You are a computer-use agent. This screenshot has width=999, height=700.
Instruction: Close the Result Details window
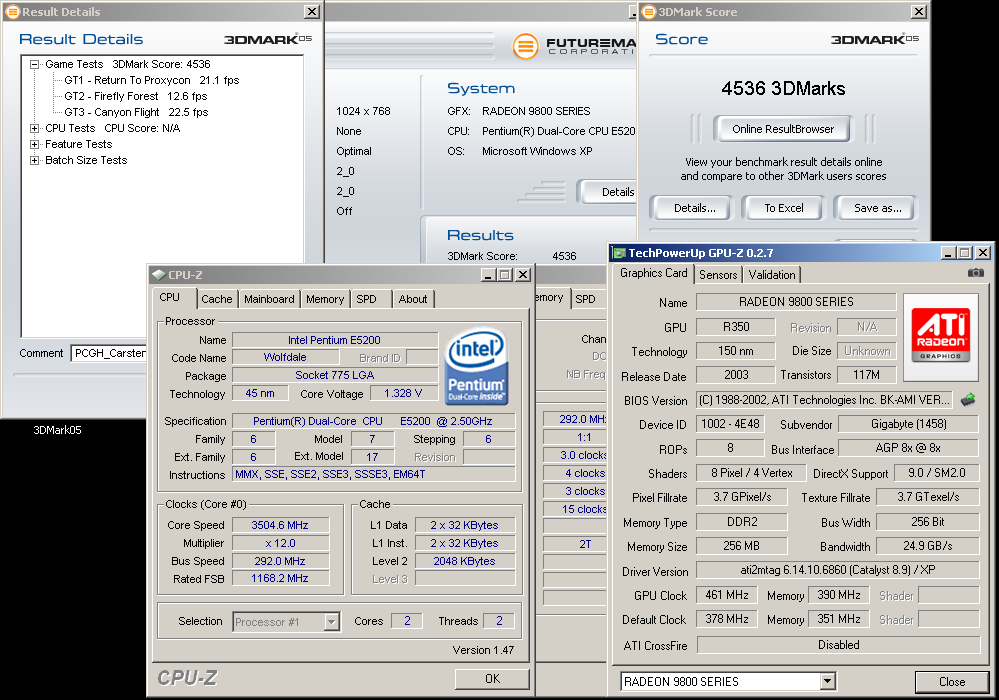pyautogui.click(x=312, y=11)
